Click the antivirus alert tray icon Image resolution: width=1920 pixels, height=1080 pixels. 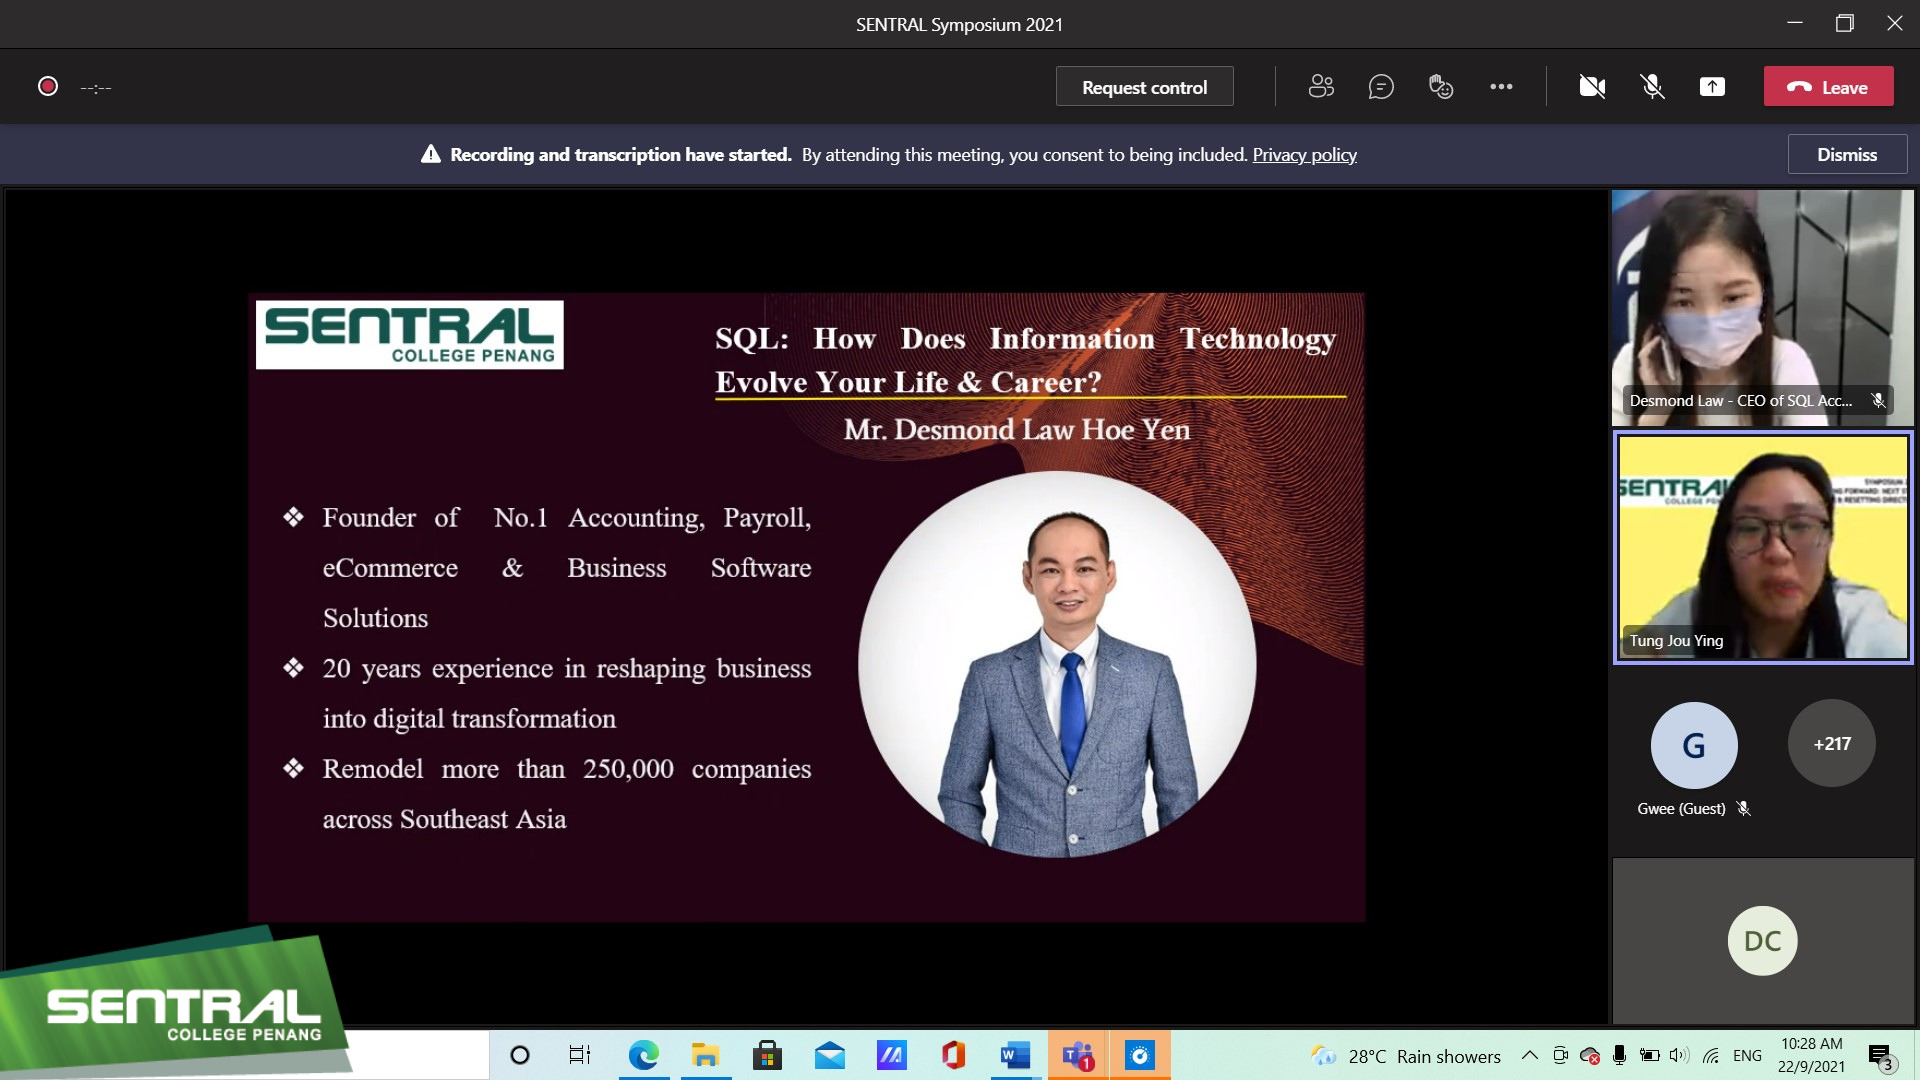[x=1589, y=1055]
